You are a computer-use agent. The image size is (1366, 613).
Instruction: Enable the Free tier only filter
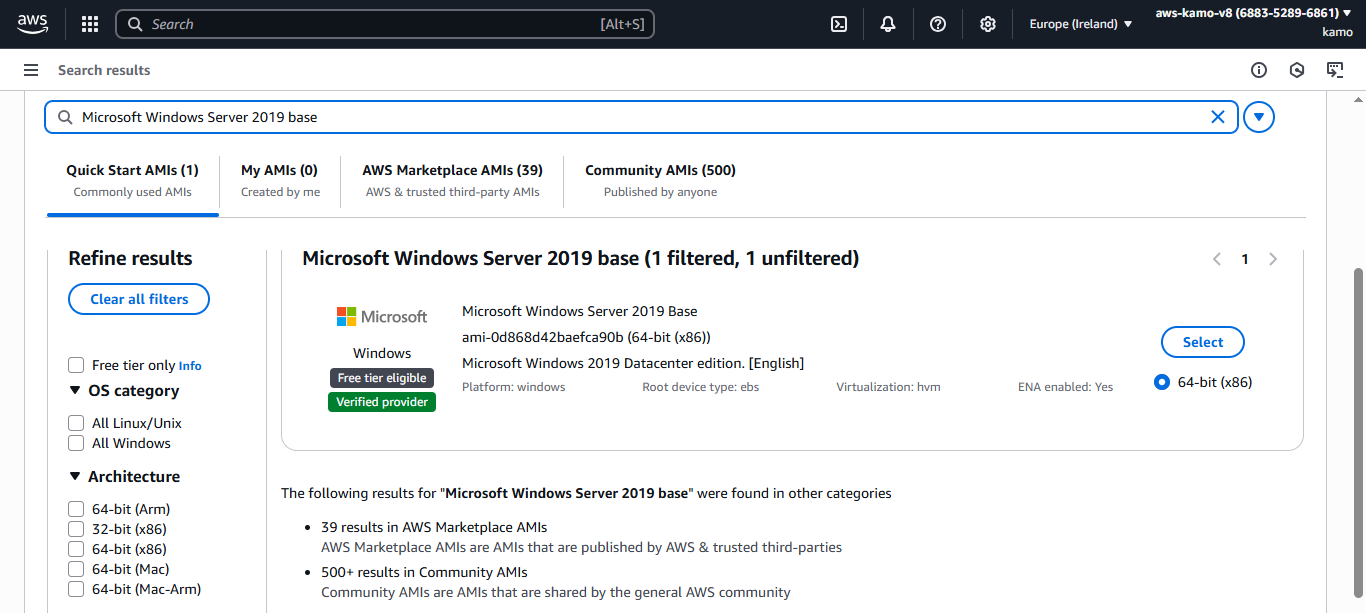75,365
